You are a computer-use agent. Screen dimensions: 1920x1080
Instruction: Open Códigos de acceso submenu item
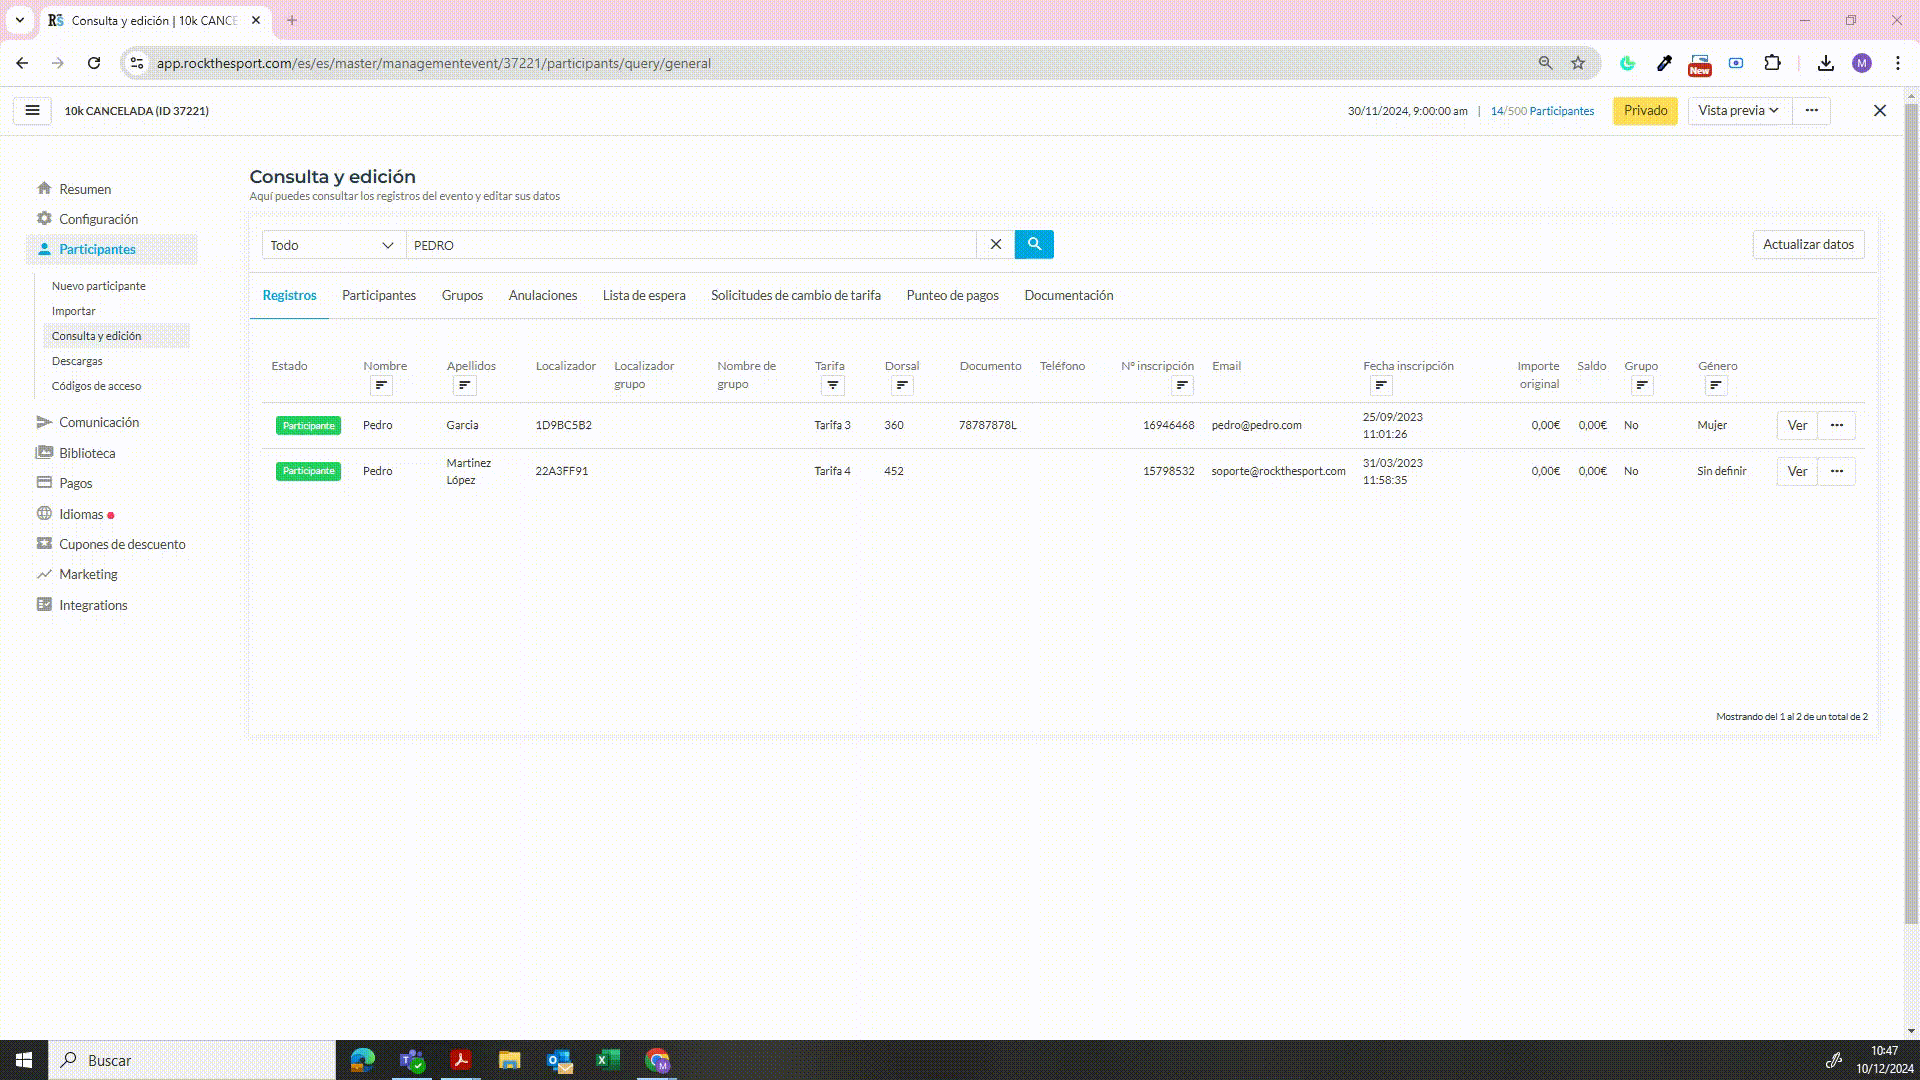(x=96, y=386)
